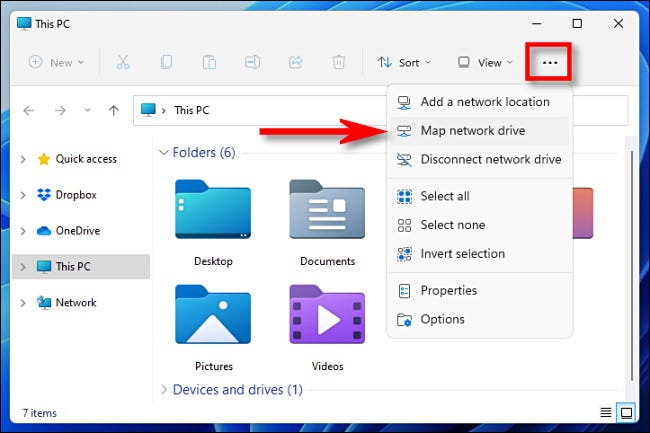Open the Pictures folder thumbnail
The height and width of the screenshot is (433, 650).
coord(213,327)
